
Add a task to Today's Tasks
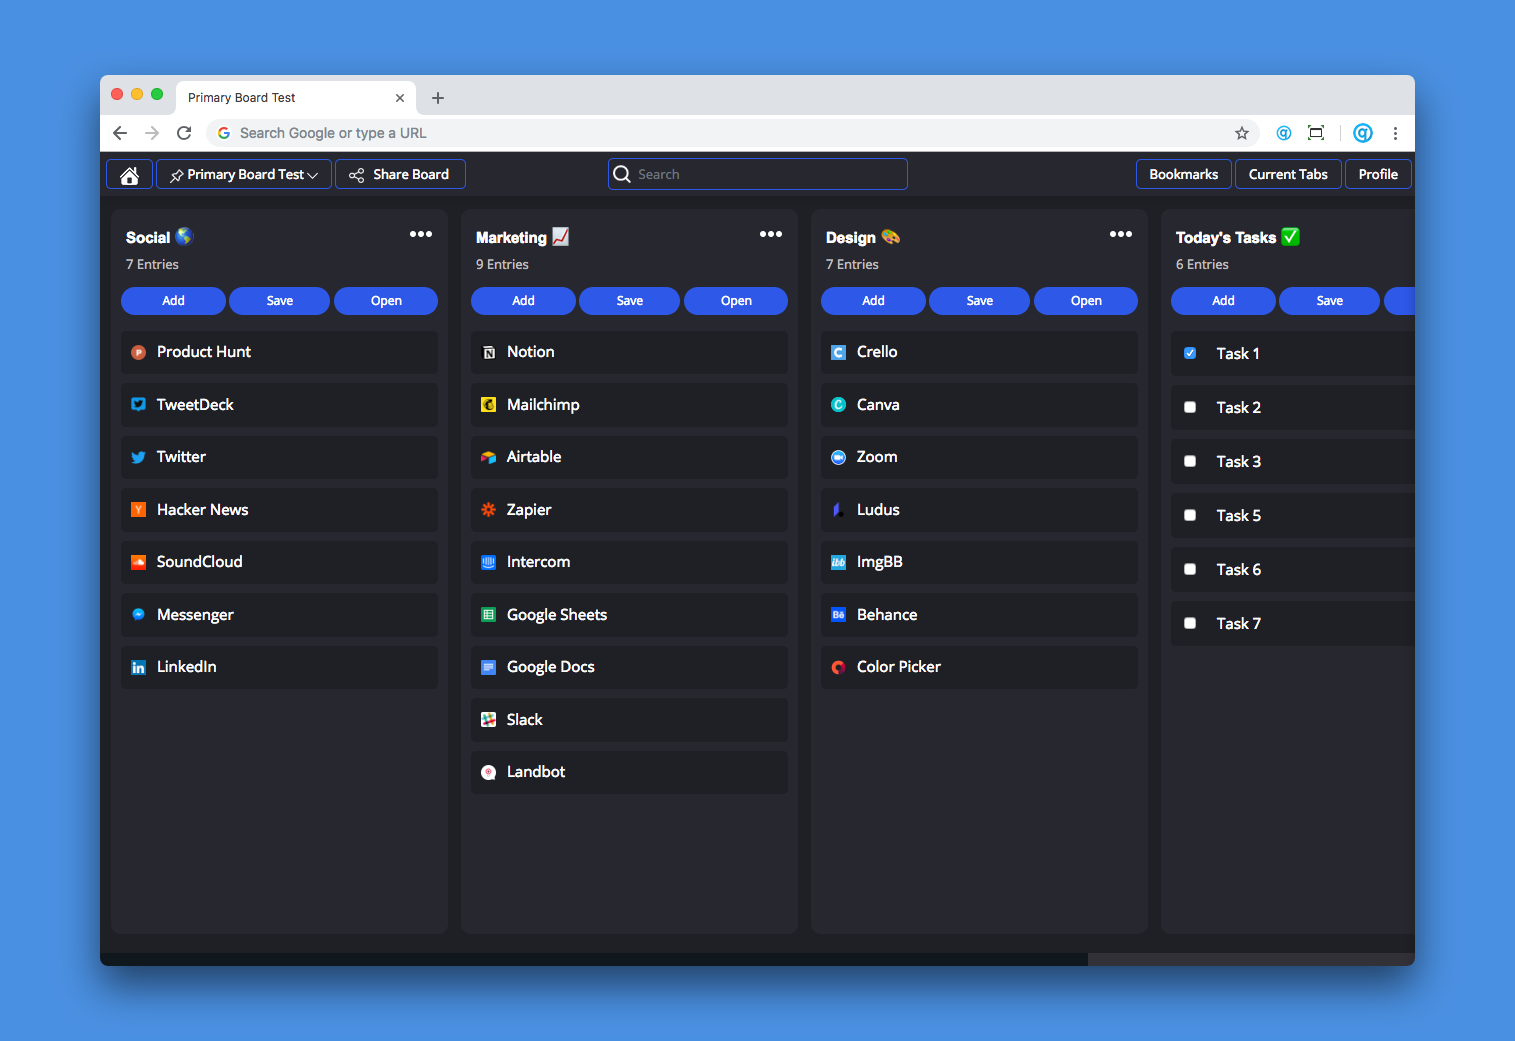click(x=1223, y=301)
